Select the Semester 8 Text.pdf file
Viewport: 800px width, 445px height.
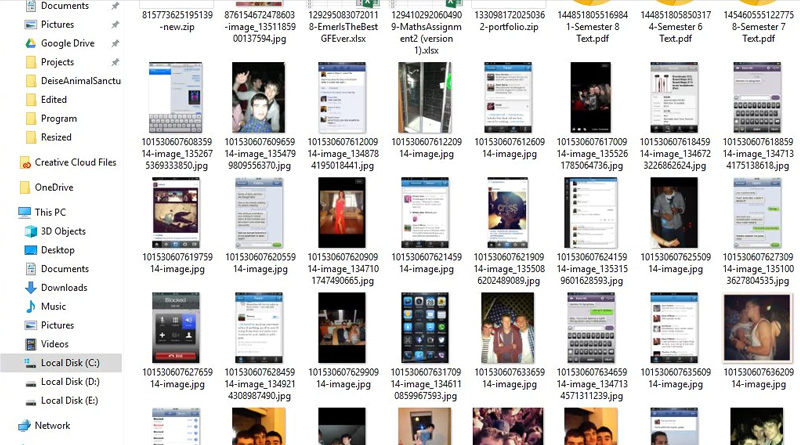(x=592, y=27)
